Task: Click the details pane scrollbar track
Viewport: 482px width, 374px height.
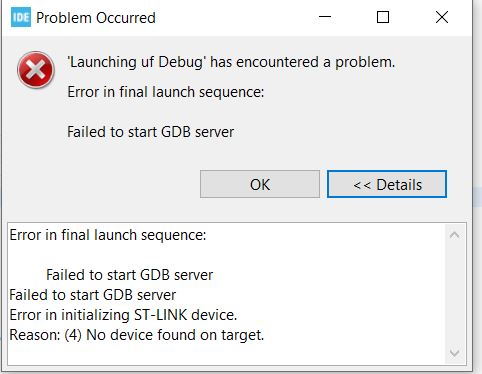Action: (x=454, y=294)
